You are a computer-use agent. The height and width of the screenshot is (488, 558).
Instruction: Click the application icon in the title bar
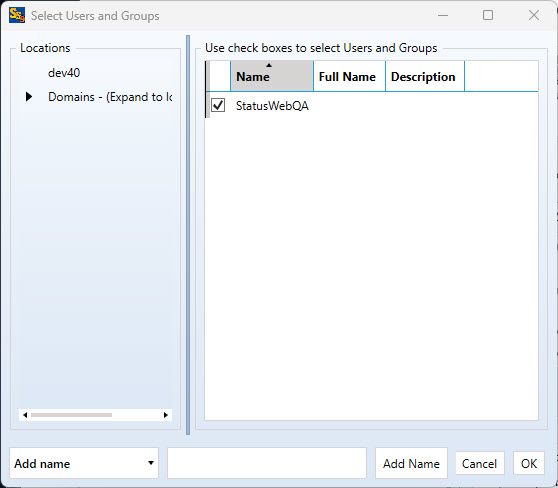click(x=17, y=15)
